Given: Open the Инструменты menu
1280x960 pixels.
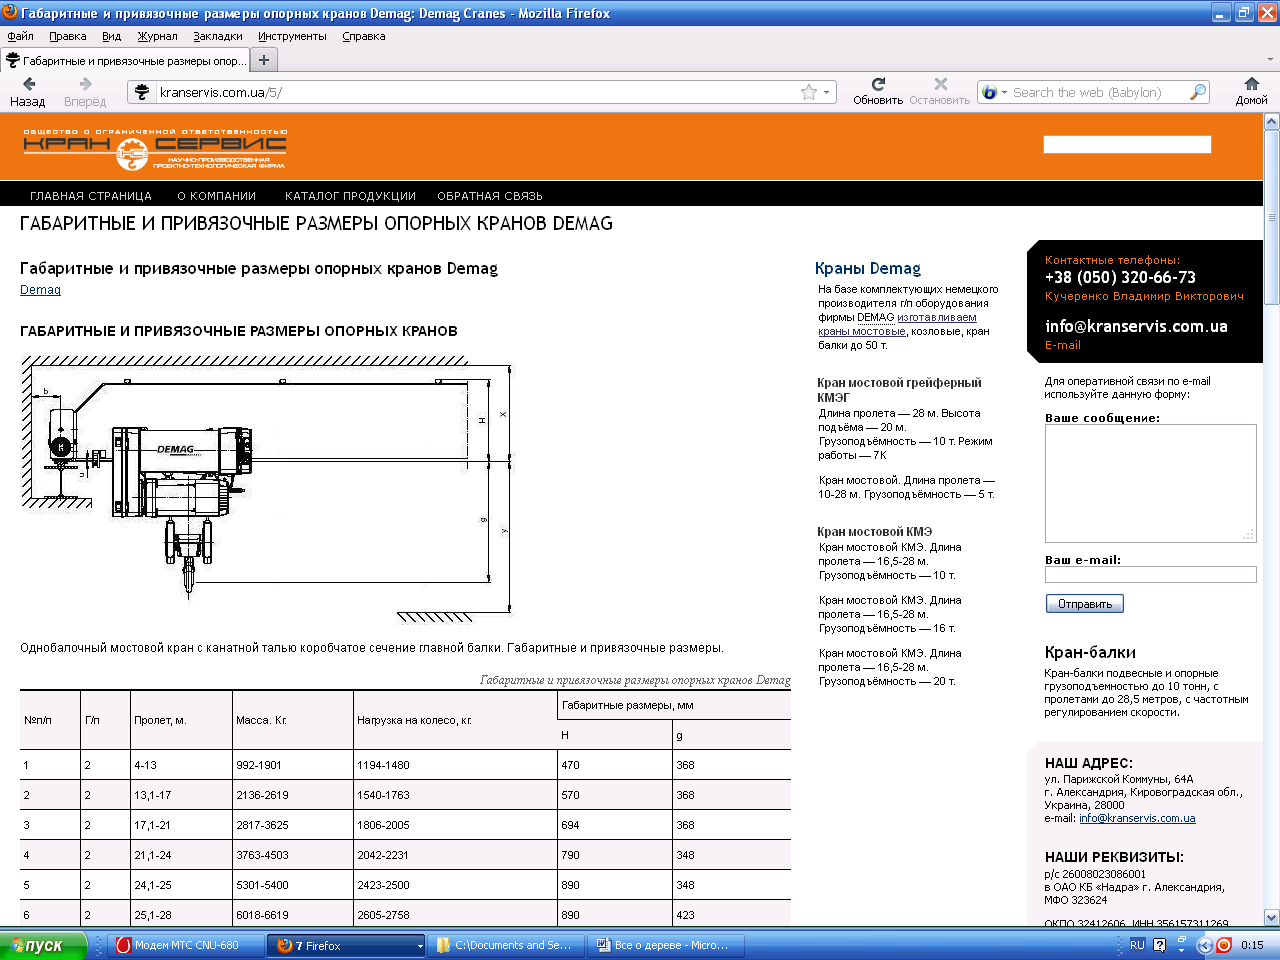Looking at the screenshot, I should (292, 36).
